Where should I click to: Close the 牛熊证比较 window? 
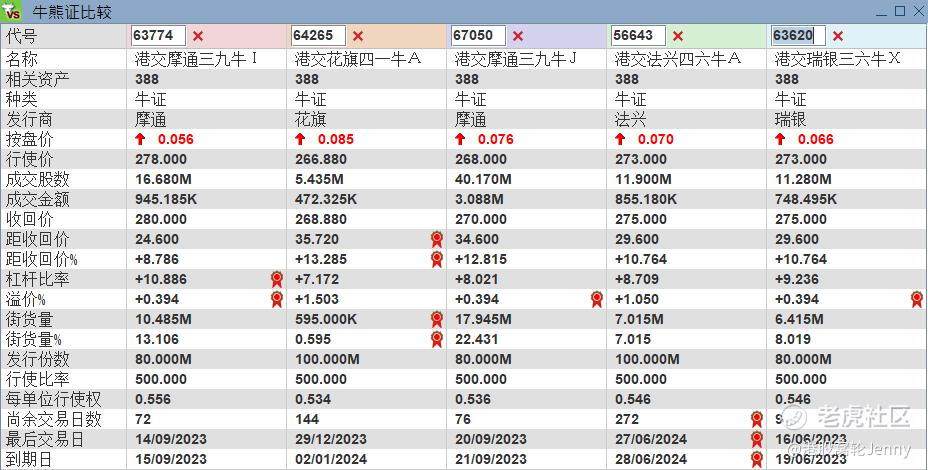(917, 11)
